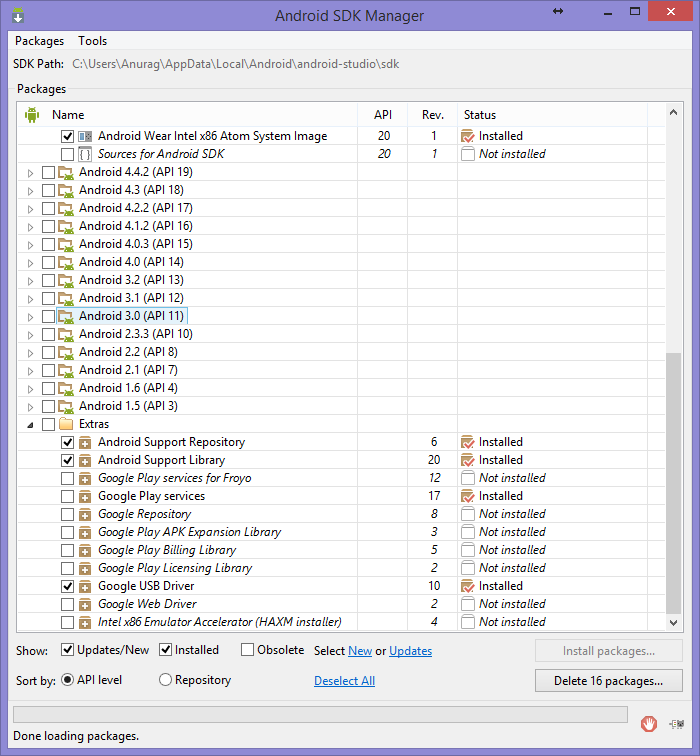Viewport: 700px width, 756px height.
Task: Check Google Play services checkbox
Action: point(67,496)
